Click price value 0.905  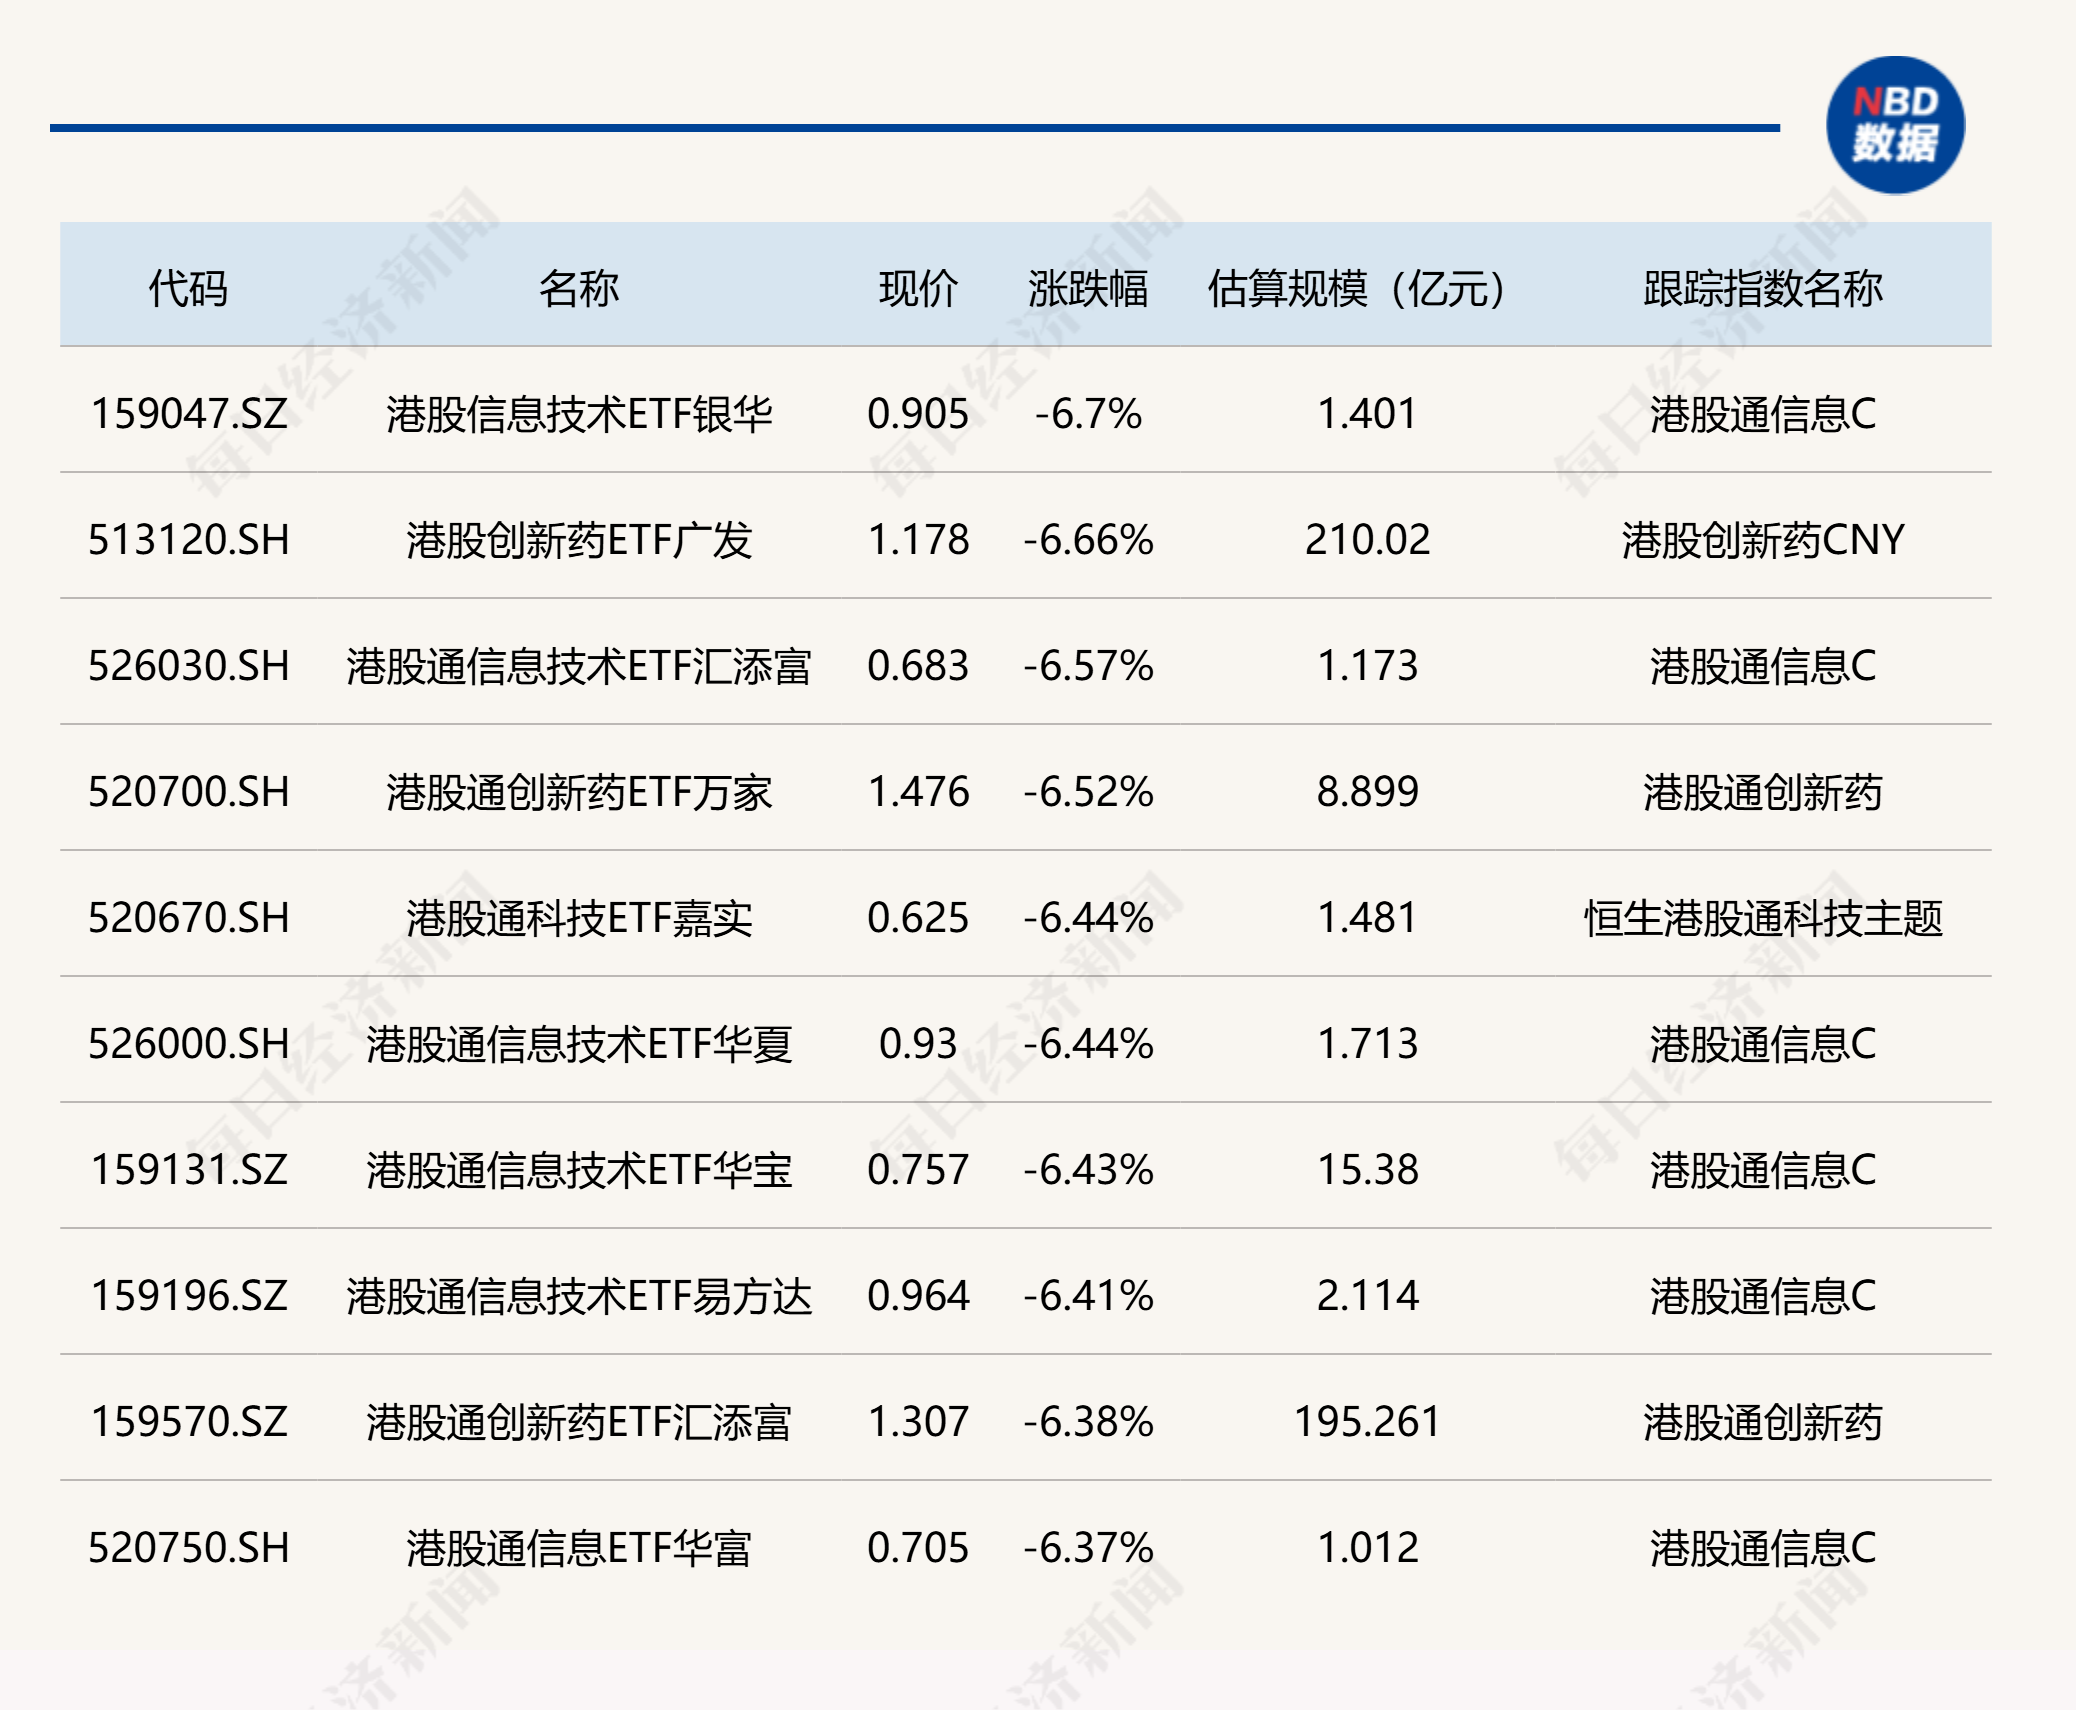coord(918,414)
